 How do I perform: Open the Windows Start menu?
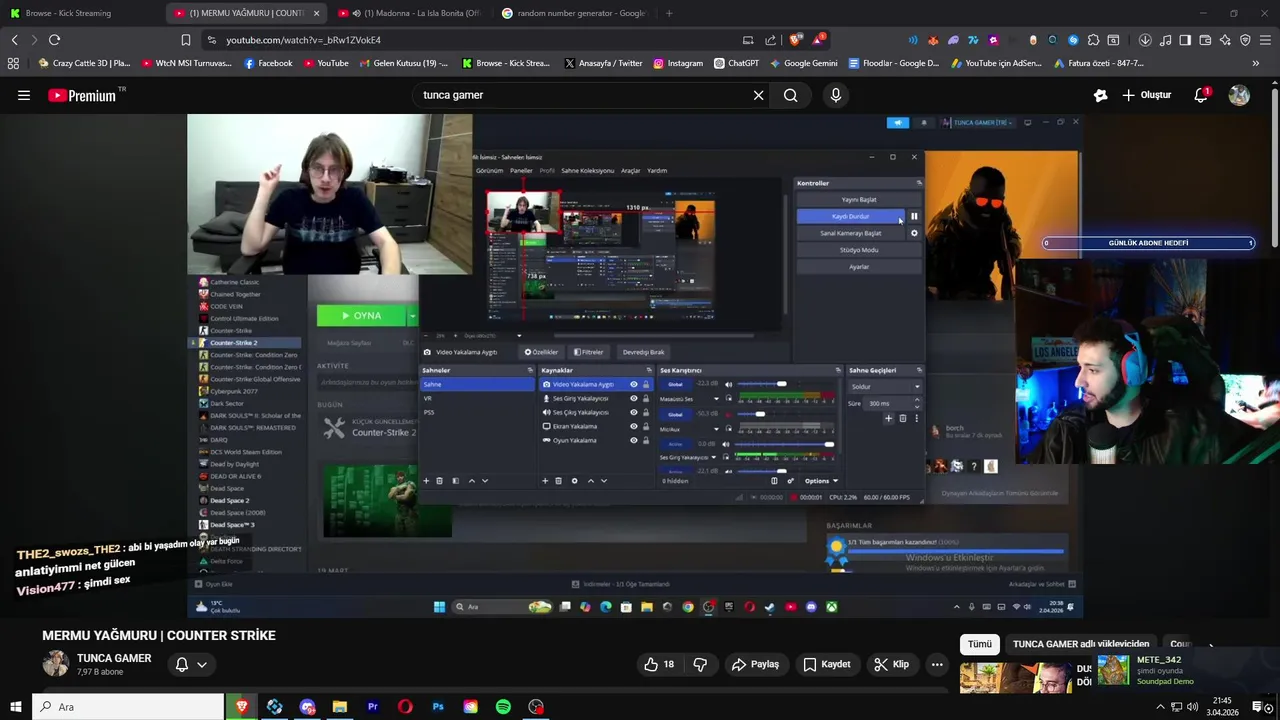click(x=15, y=707)
